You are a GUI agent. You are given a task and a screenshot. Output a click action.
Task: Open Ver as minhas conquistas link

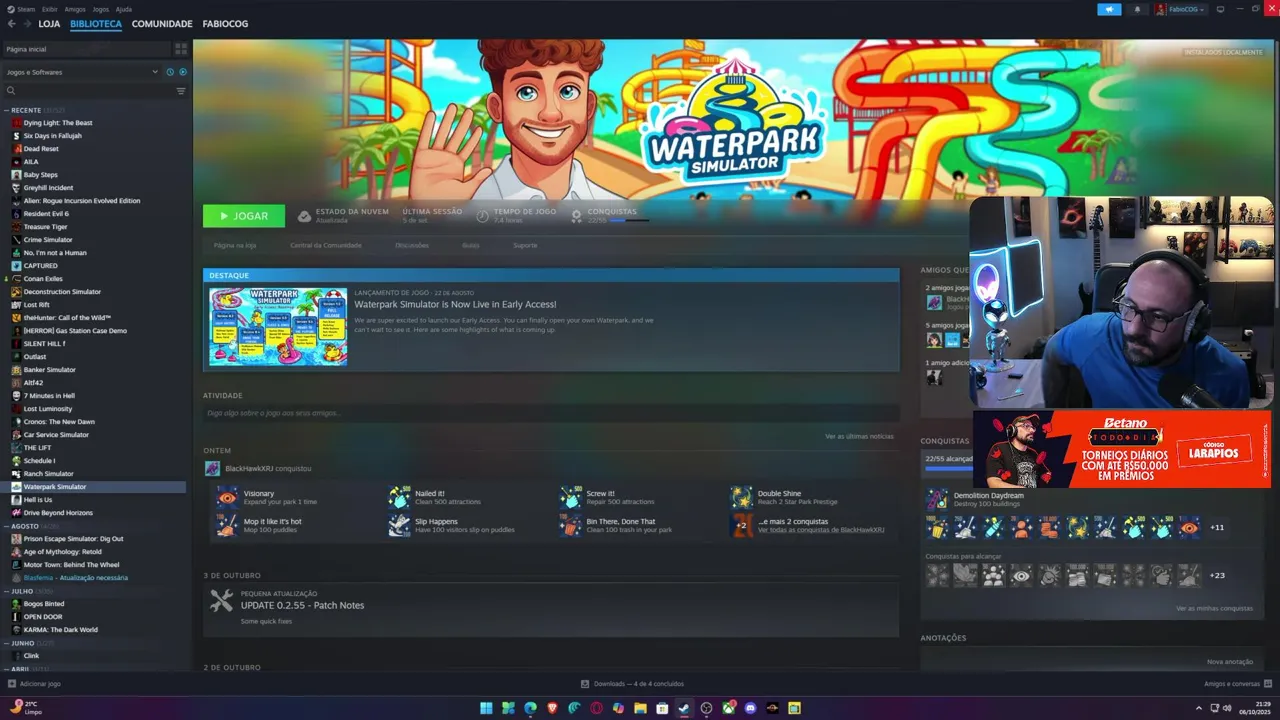tap(1214, 608)
